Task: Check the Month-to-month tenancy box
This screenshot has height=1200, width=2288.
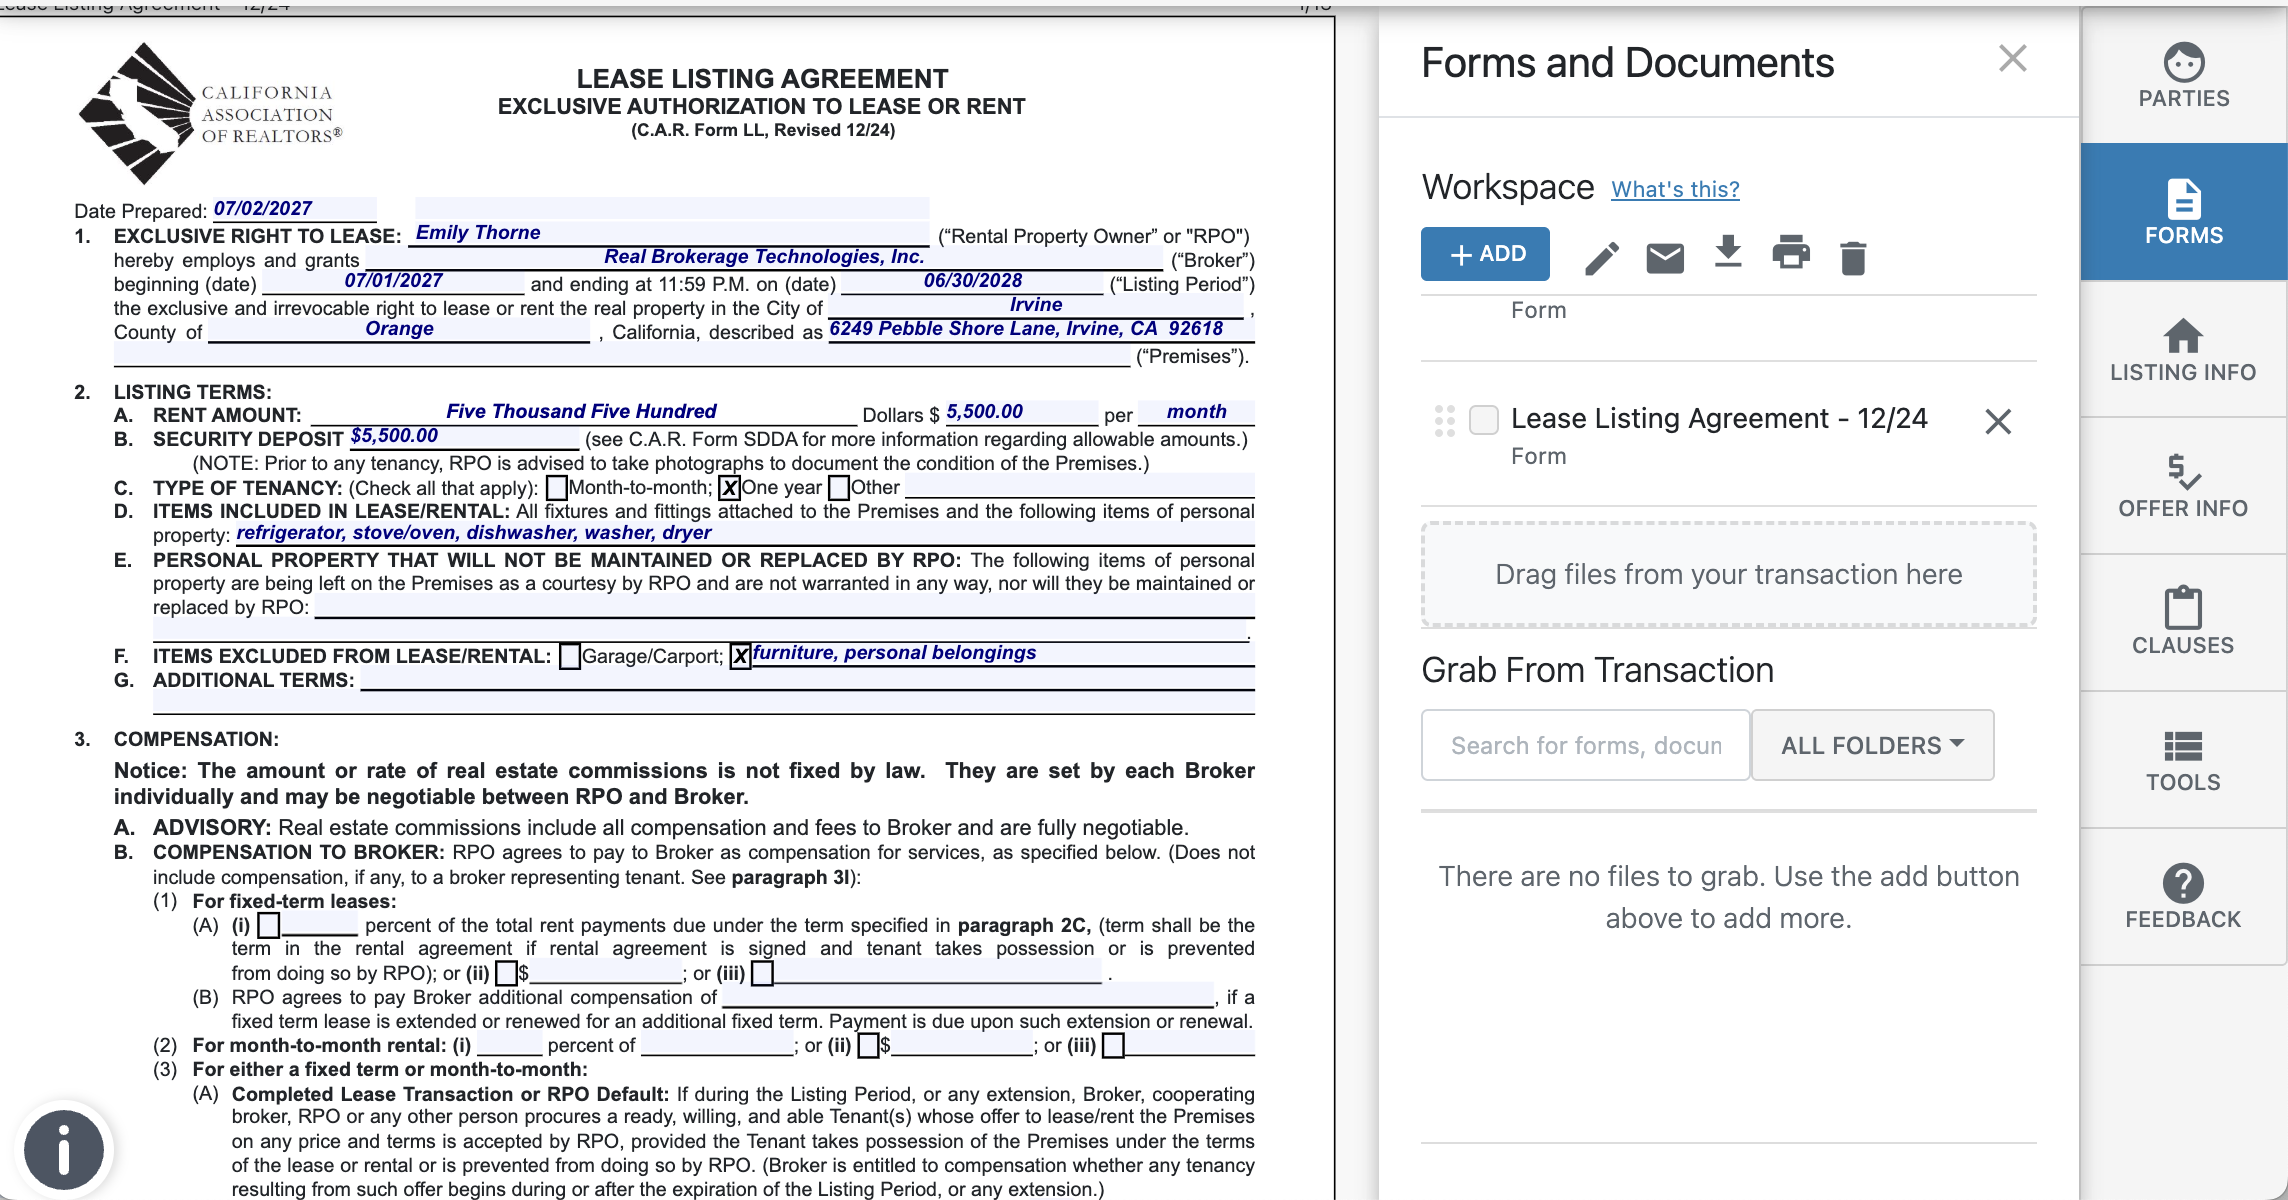Action: pos(557,488)
